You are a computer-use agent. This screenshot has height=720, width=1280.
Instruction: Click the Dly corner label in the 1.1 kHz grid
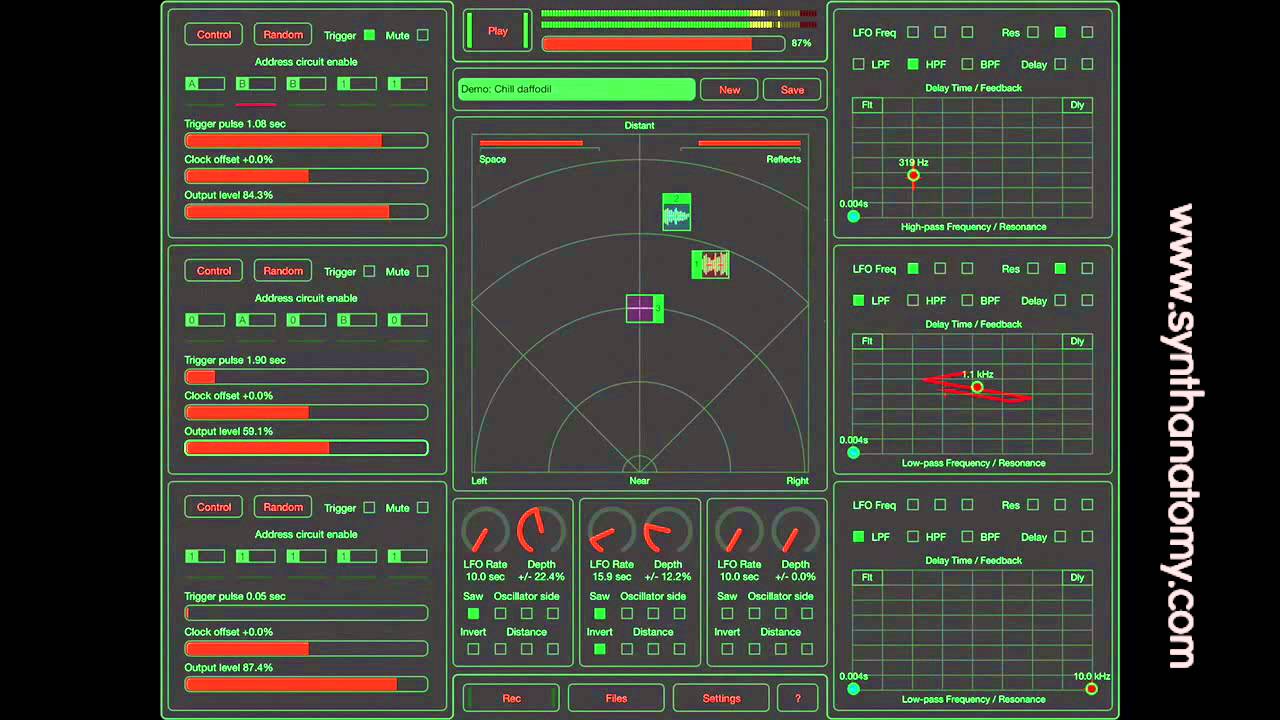pyautogui.click(x=1077, y=341)
